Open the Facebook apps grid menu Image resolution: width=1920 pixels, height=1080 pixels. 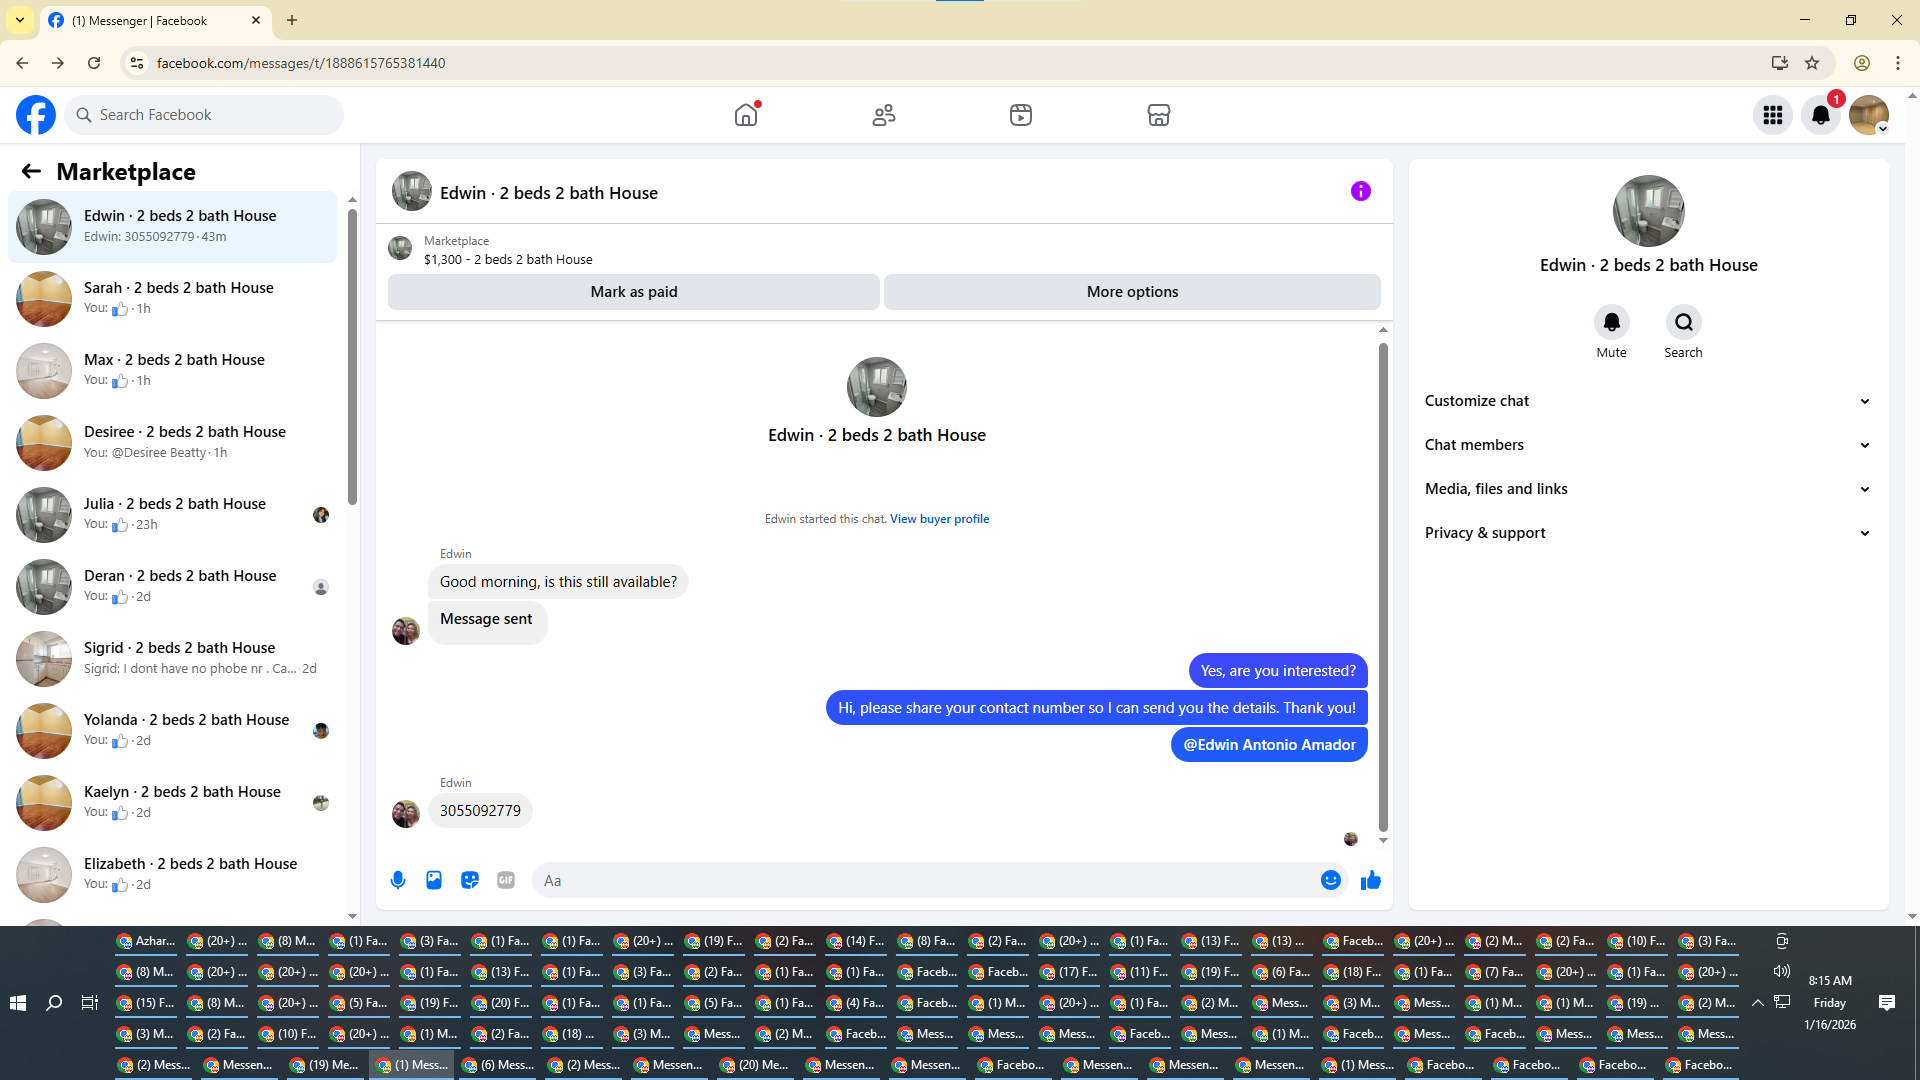click(1773, 115)
